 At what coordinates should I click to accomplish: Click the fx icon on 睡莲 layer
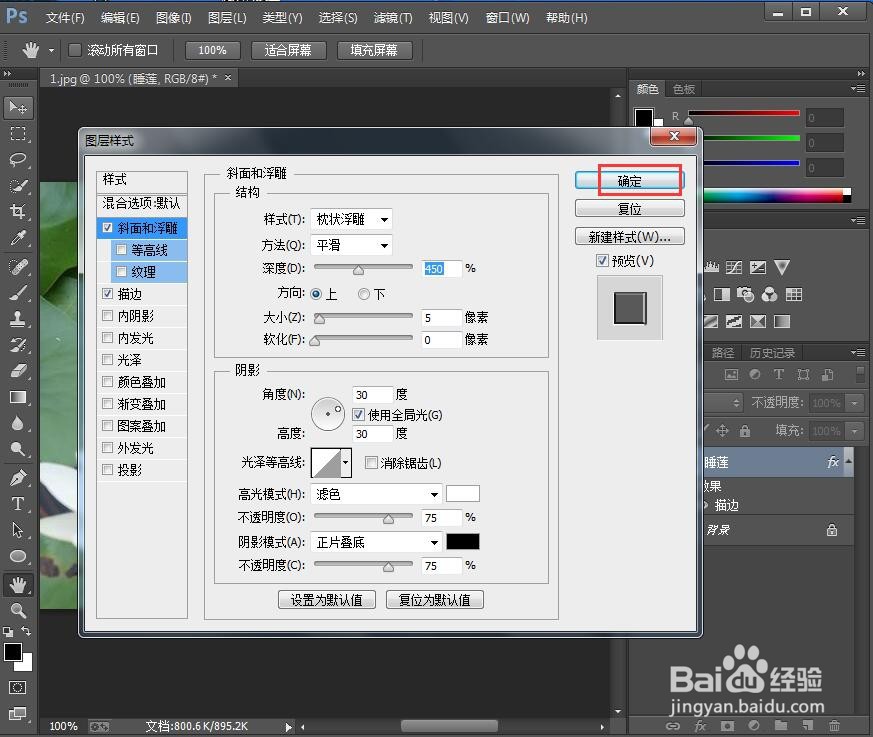click(x=832, y=462)
